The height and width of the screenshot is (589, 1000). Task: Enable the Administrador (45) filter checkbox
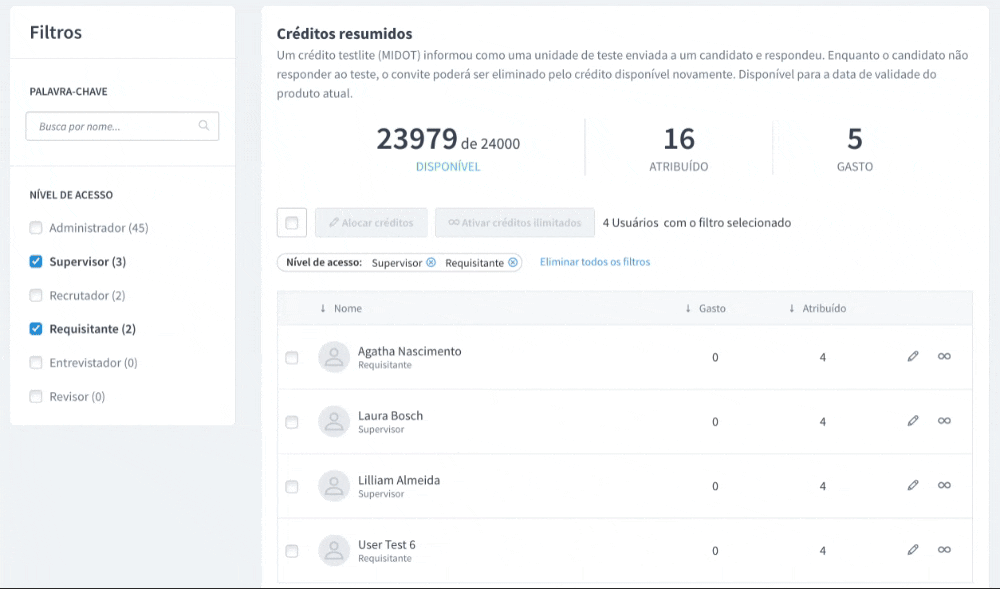tap(36, 227)
